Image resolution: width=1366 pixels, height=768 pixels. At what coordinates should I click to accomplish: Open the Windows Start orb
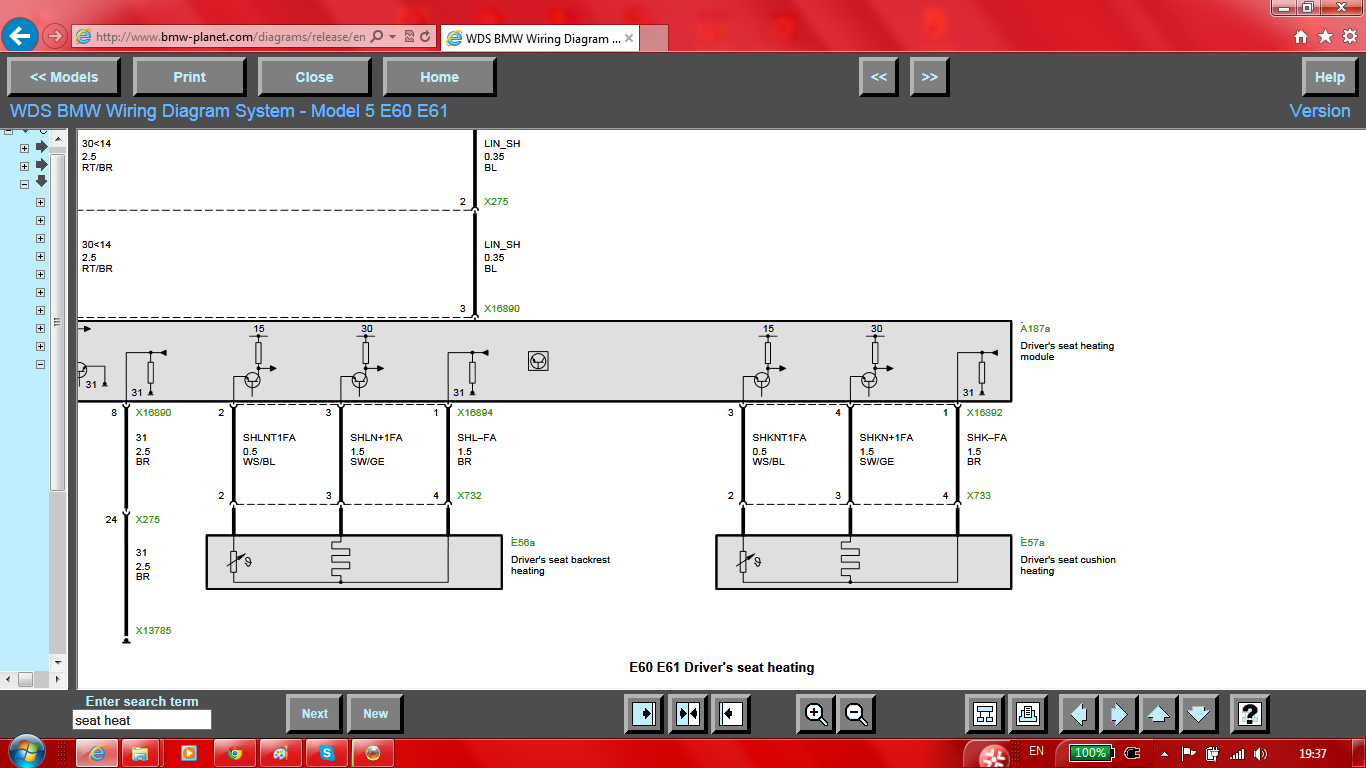(x=26, y=752)
